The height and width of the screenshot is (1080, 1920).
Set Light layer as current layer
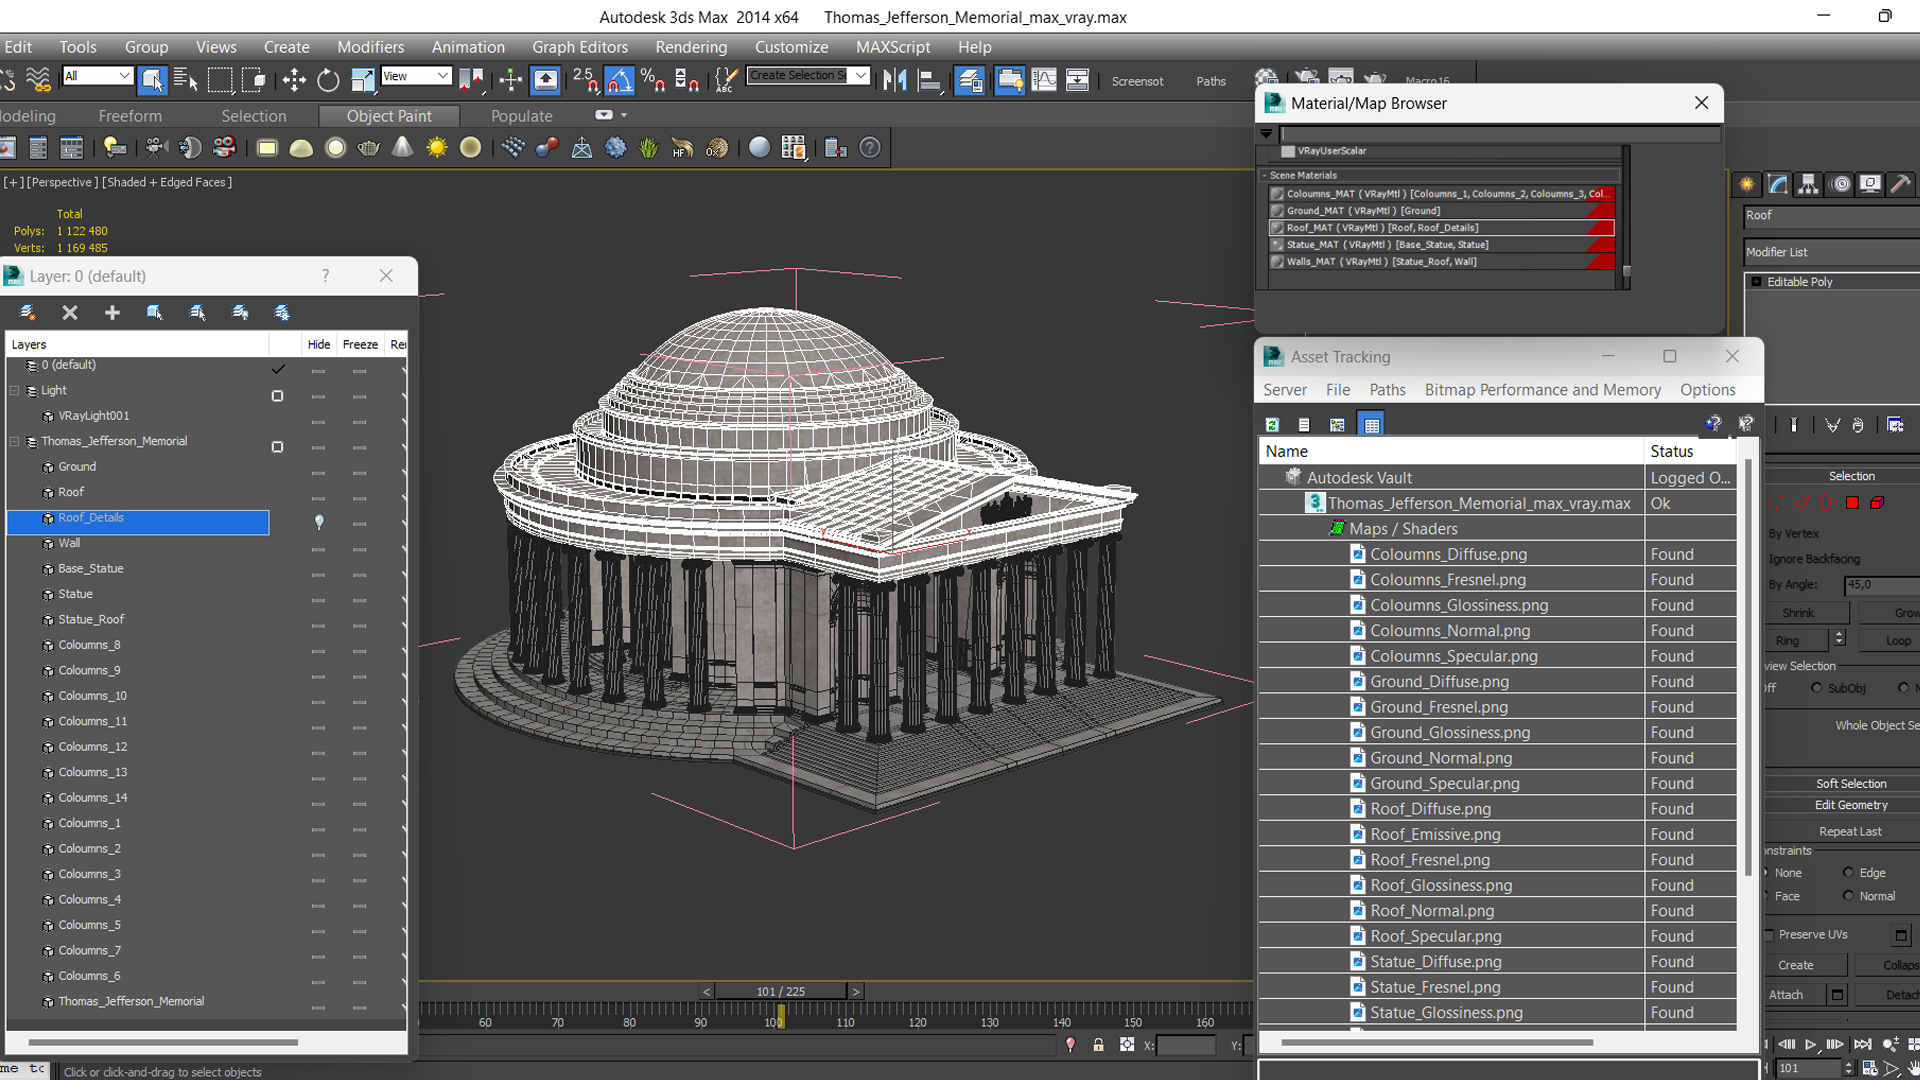tap(278, 396)
